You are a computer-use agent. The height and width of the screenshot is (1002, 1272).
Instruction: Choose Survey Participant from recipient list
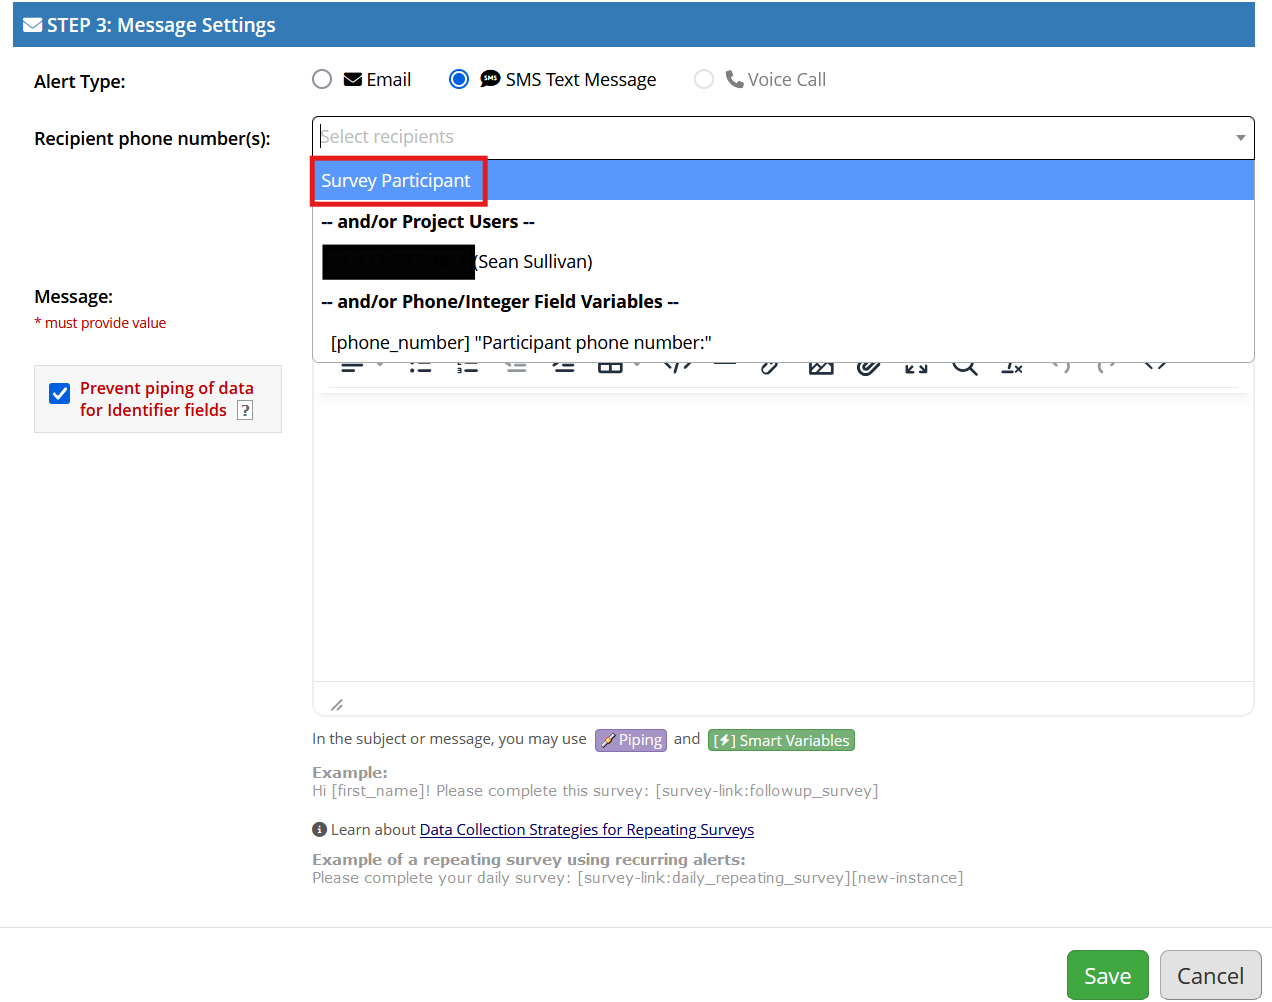tap(783, 181)
